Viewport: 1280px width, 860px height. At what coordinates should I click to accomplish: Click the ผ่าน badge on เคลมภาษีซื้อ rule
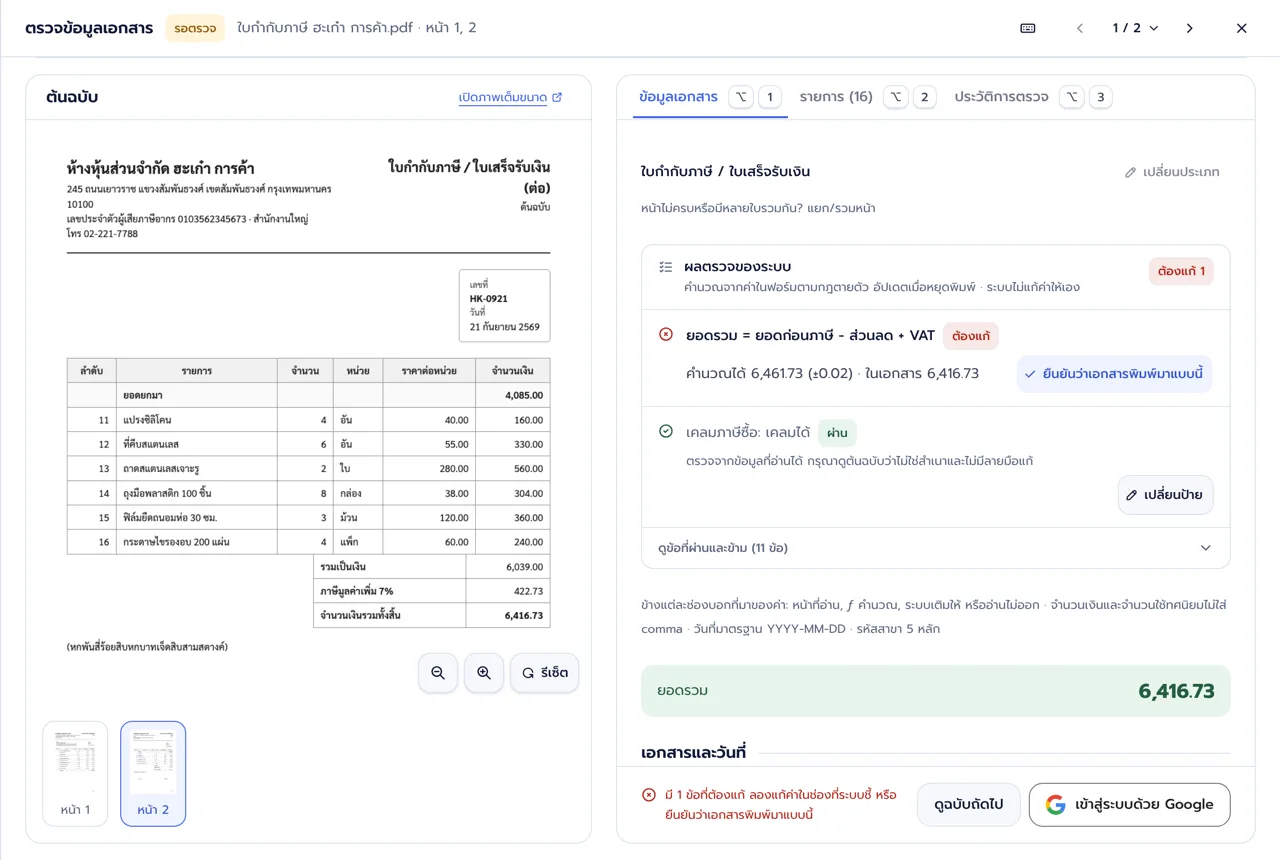point(837,433)
